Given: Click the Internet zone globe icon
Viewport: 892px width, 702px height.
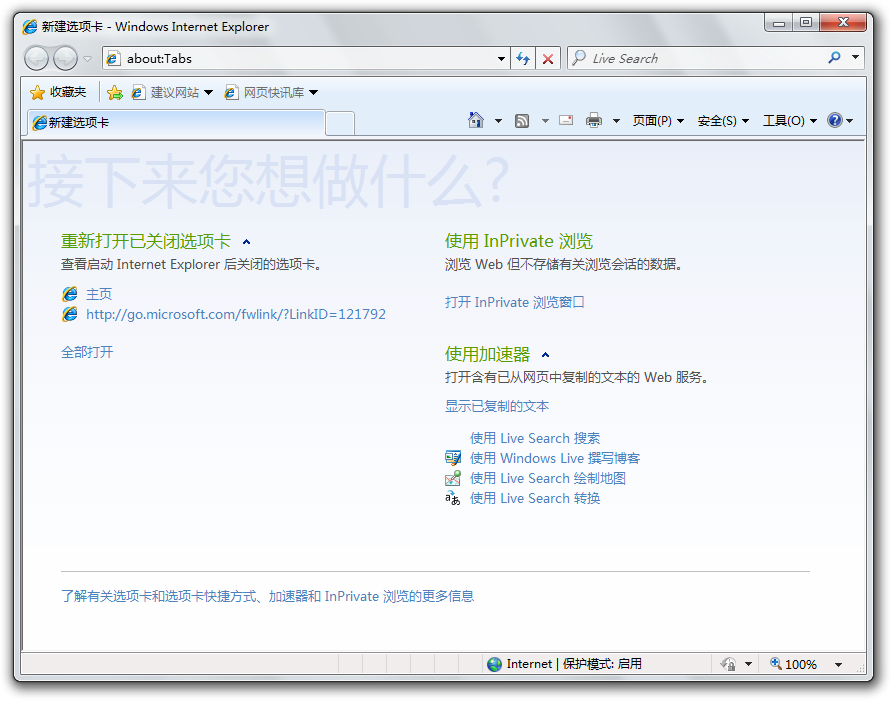Looking at the screenshot, I should click(x=494, y=664).
